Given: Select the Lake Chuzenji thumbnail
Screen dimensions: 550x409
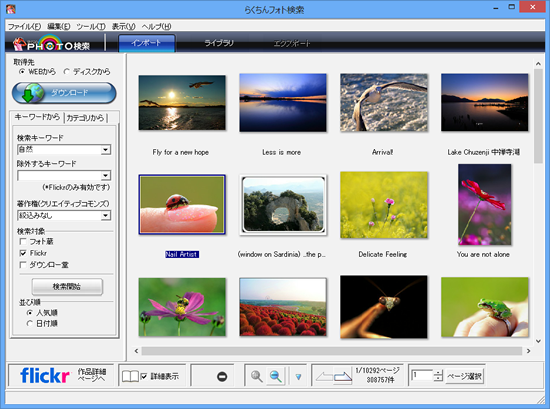Looking at the screenshot, I should pyautogui.click(x=484, y=102).
